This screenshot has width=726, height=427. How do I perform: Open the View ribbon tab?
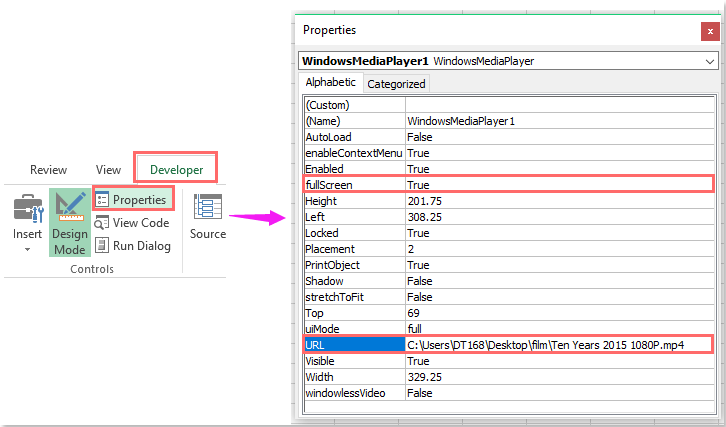(x=108, y=170)
